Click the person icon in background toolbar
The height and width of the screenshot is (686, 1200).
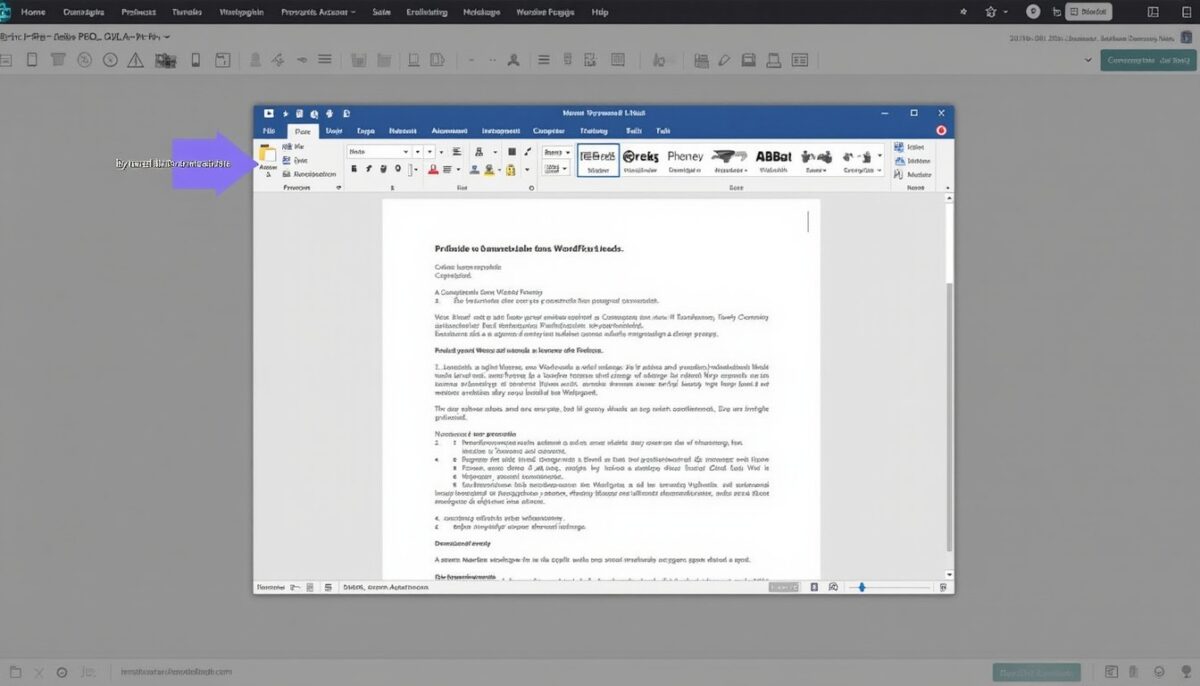coord(514,59)
